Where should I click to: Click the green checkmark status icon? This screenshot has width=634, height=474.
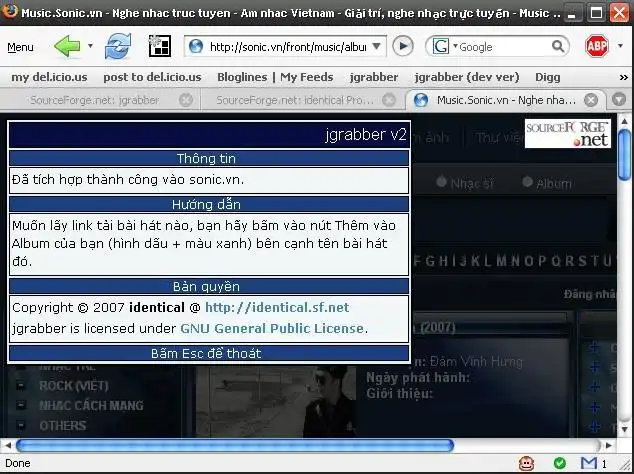(560, 463)
